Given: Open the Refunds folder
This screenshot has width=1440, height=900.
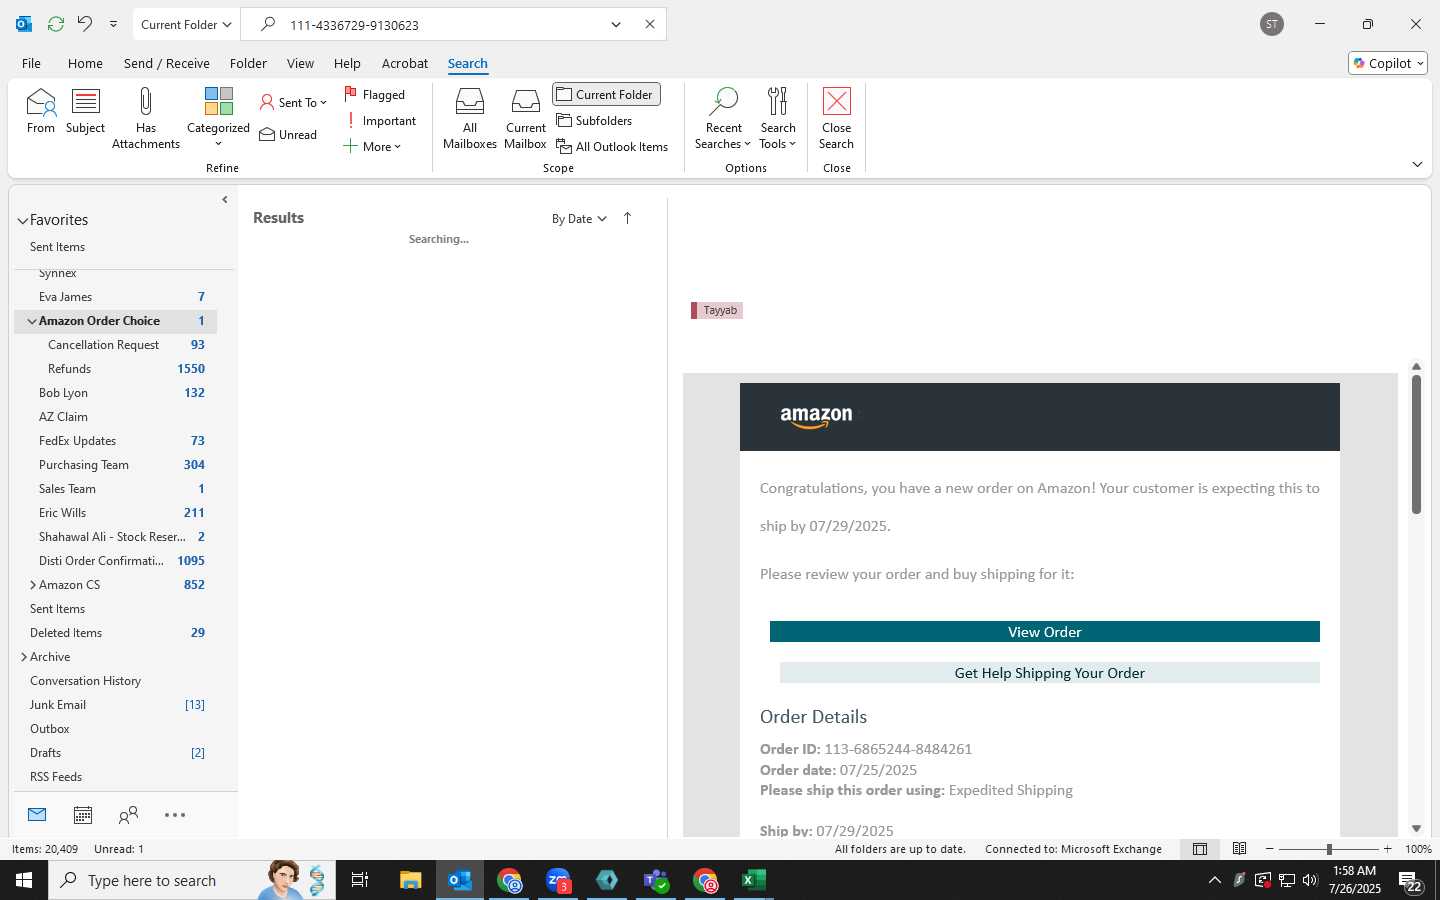Looking at the screenshot, I should click(x=115, y=369).
